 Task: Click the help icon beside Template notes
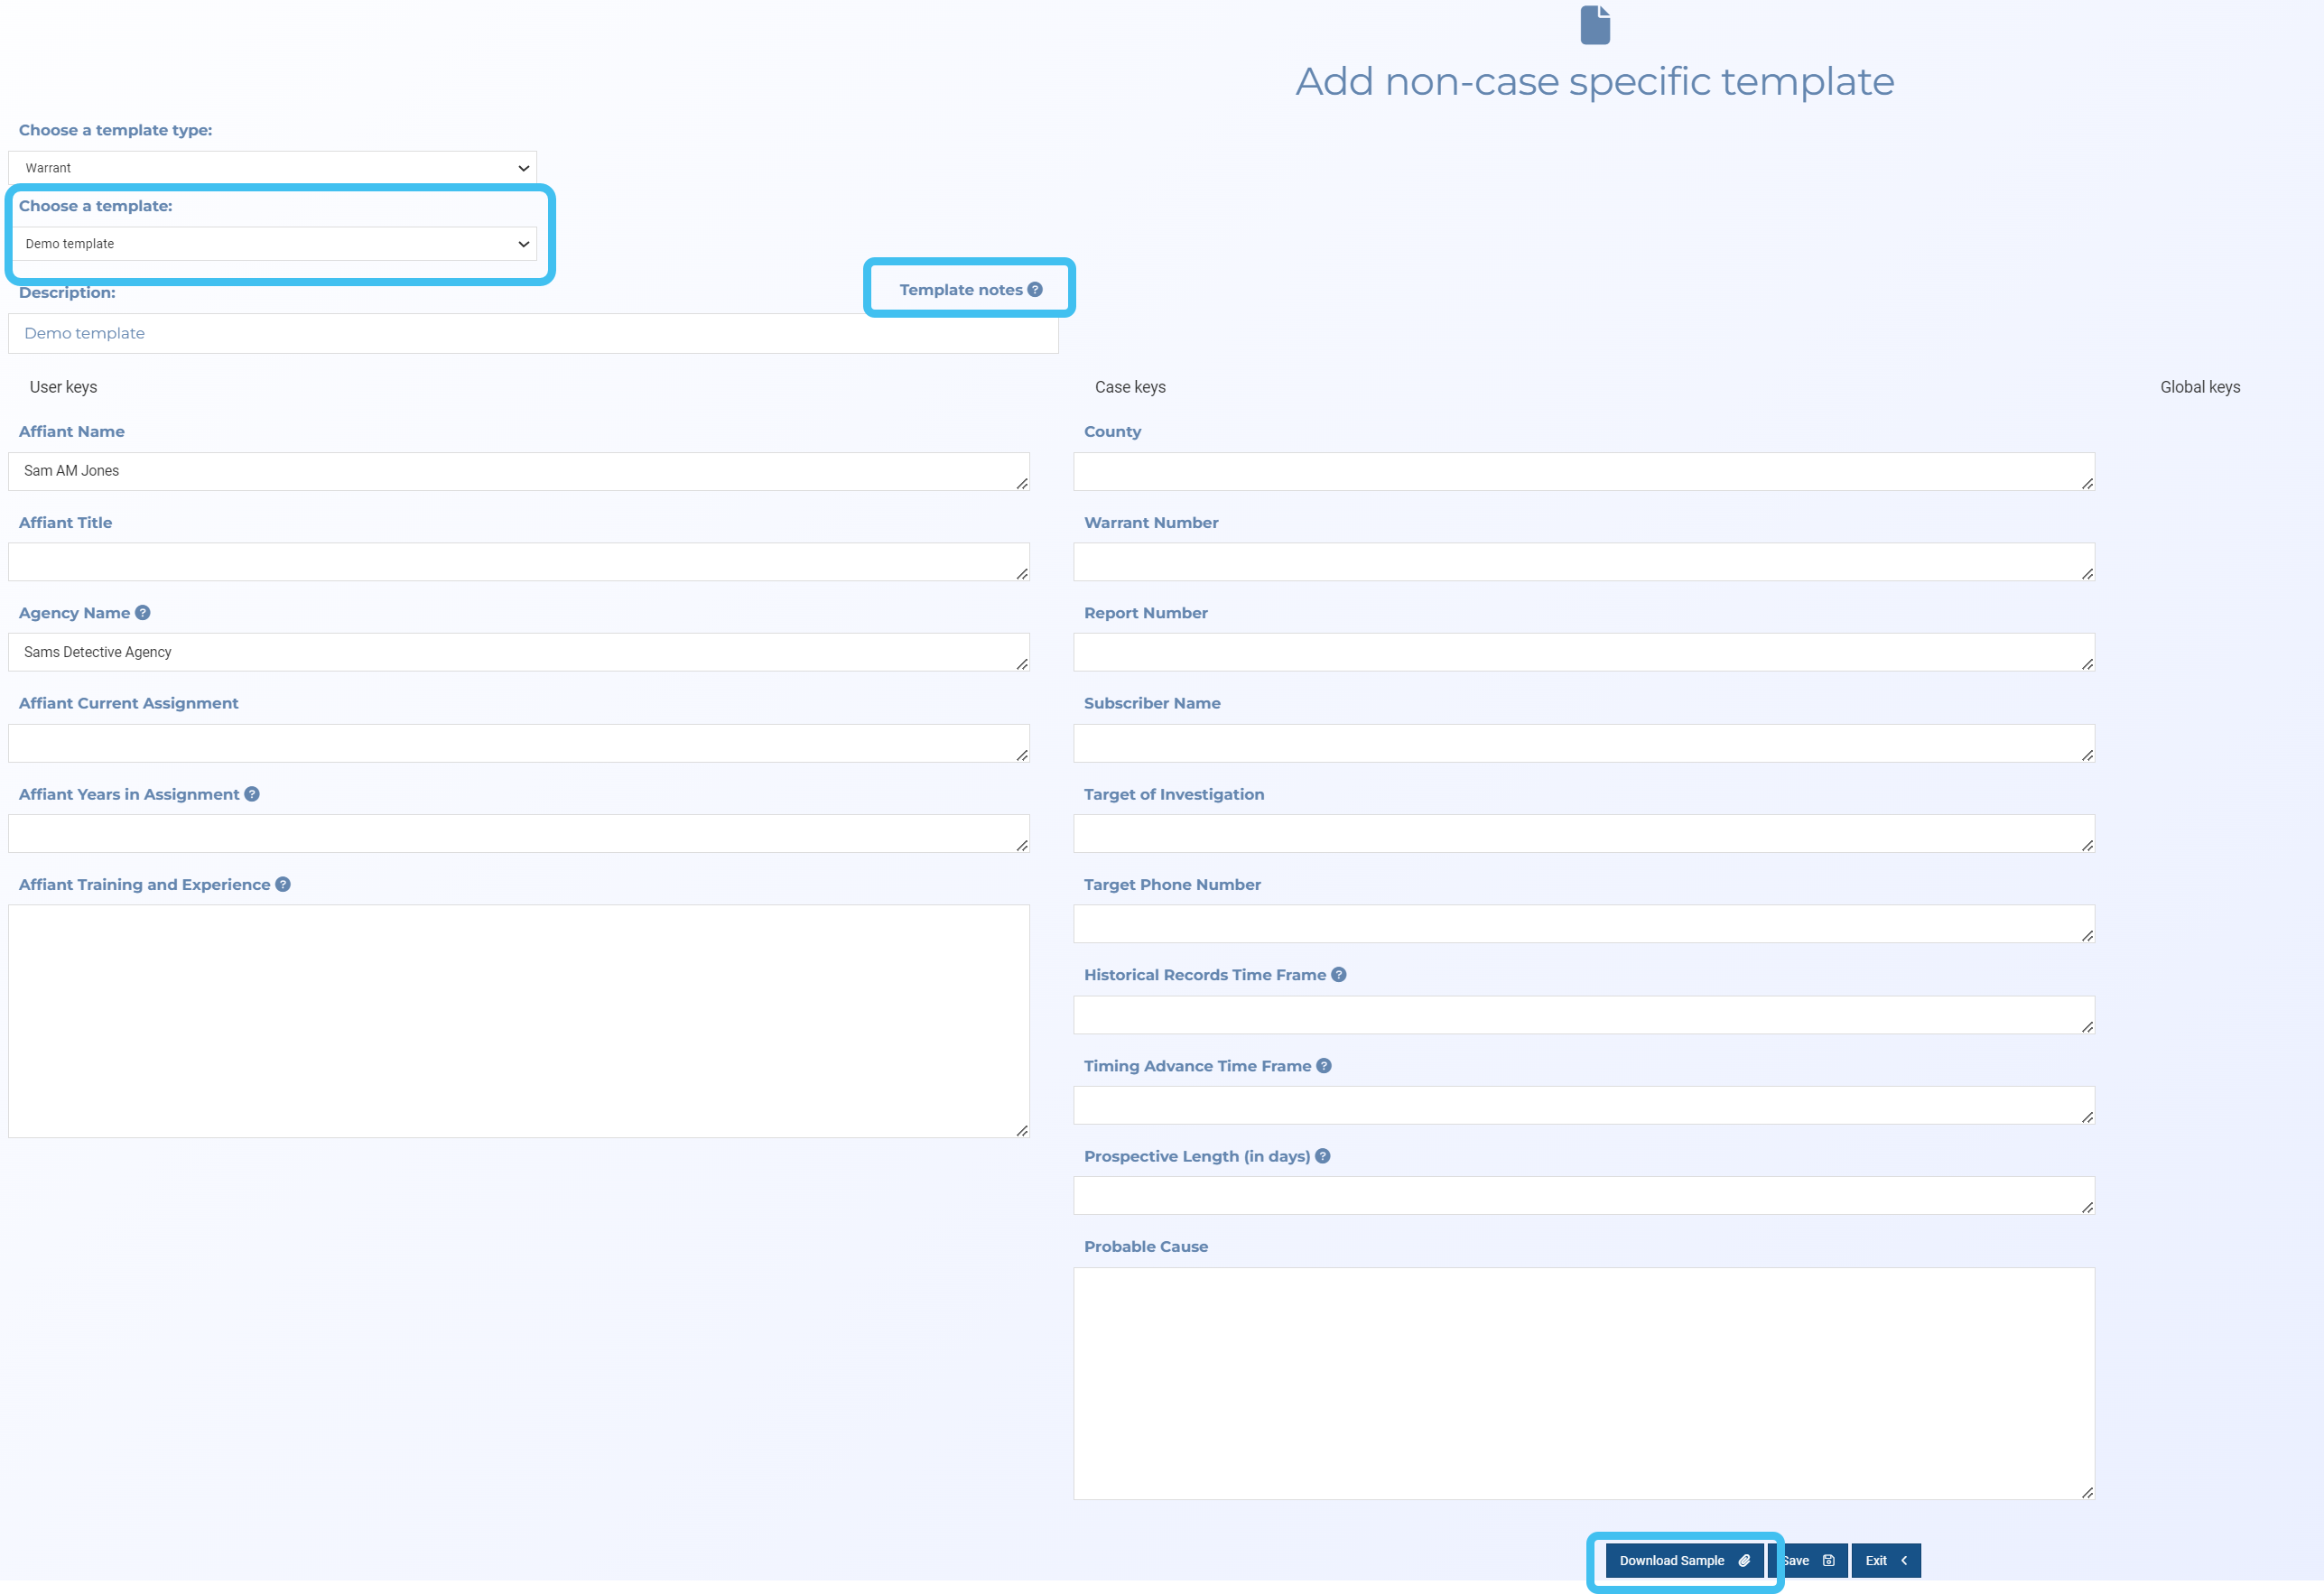click(1035, 289)
